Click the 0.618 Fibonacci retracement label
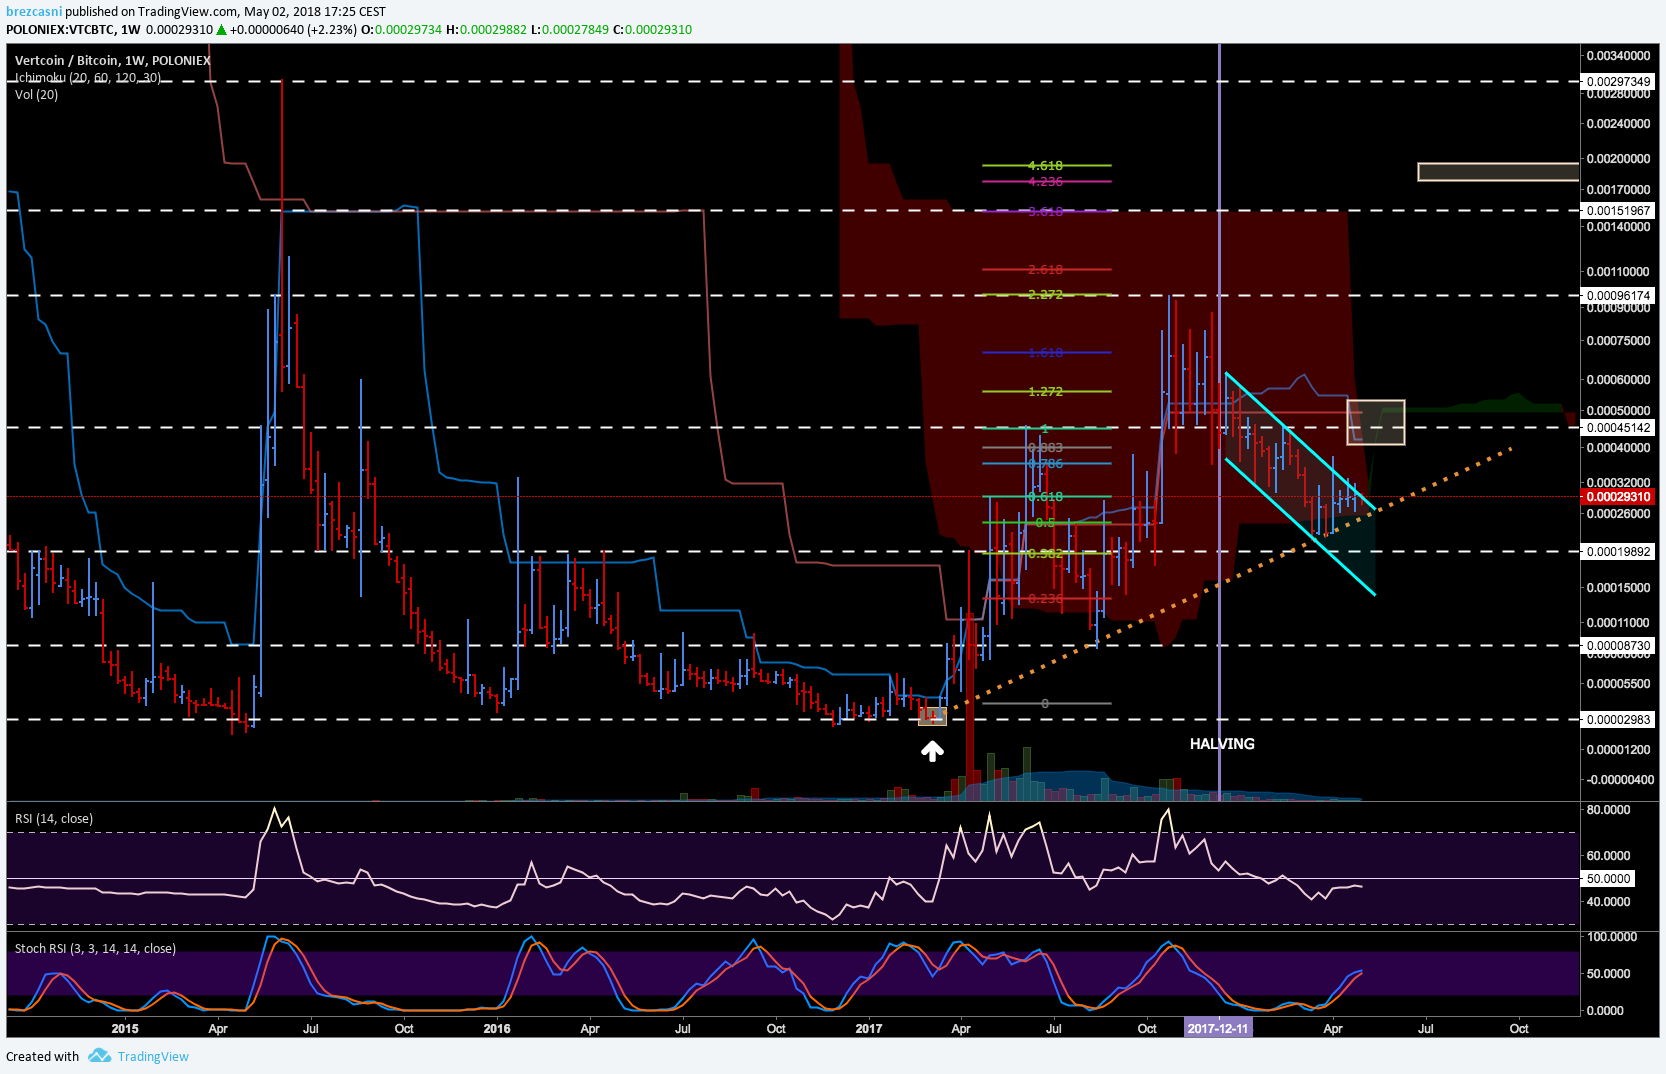Screen dimensions: 1666x1074 coord(1045,497)
